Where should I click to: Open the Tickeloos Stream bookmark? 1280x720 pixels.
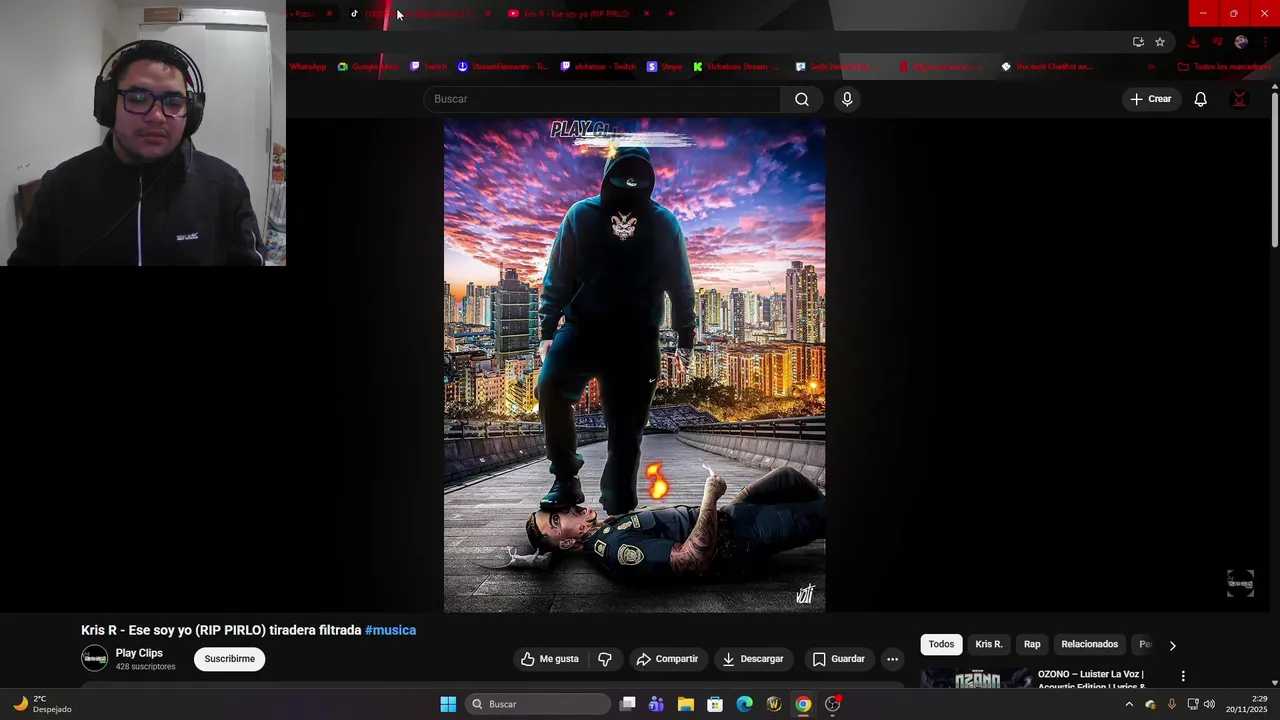737,67
